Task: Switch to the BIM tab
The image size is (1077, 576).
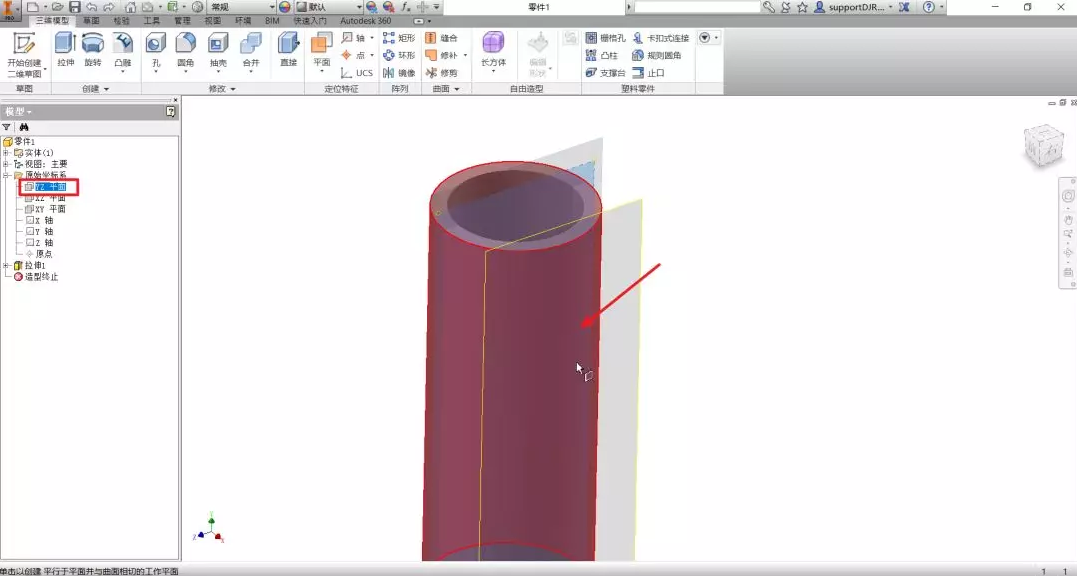Action: pos(272,21)
